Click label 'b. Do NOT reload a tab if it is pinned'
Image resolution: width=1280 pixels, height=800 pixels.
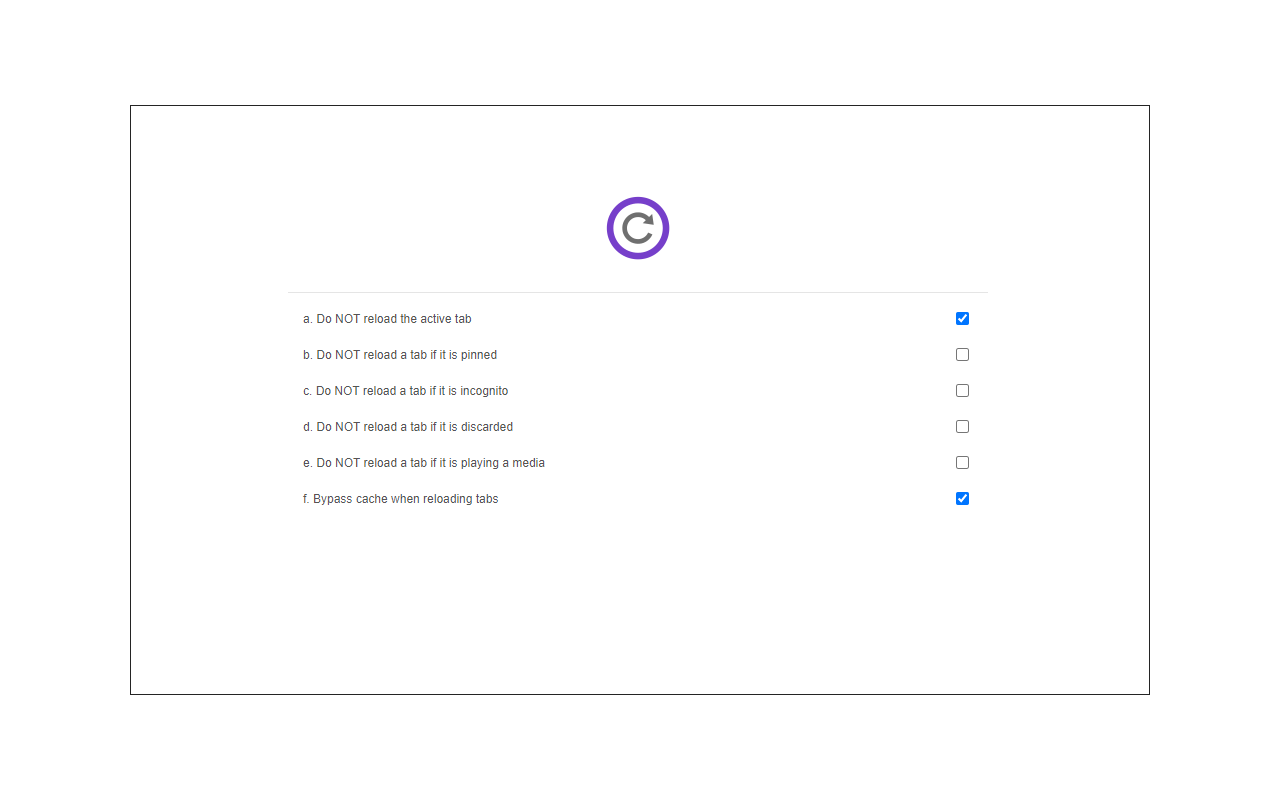[400, 355]
